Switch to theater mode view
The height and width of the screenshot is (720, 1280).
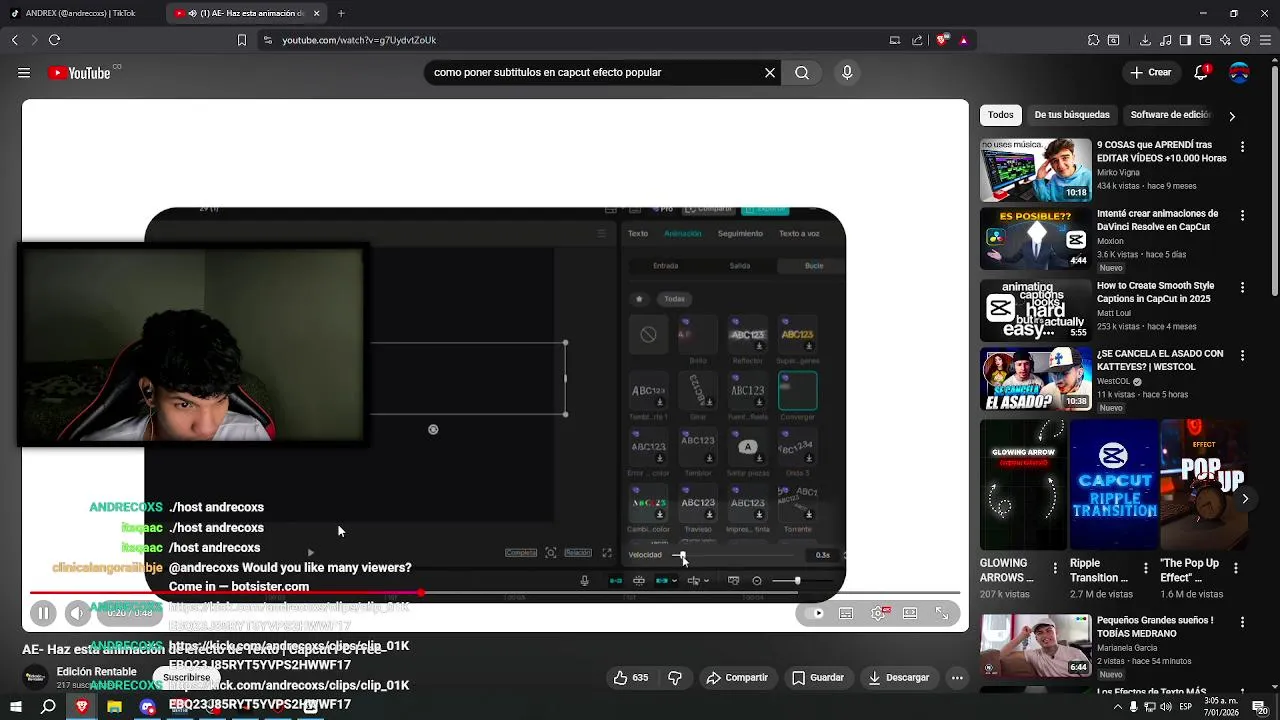[x=910, y=613]
